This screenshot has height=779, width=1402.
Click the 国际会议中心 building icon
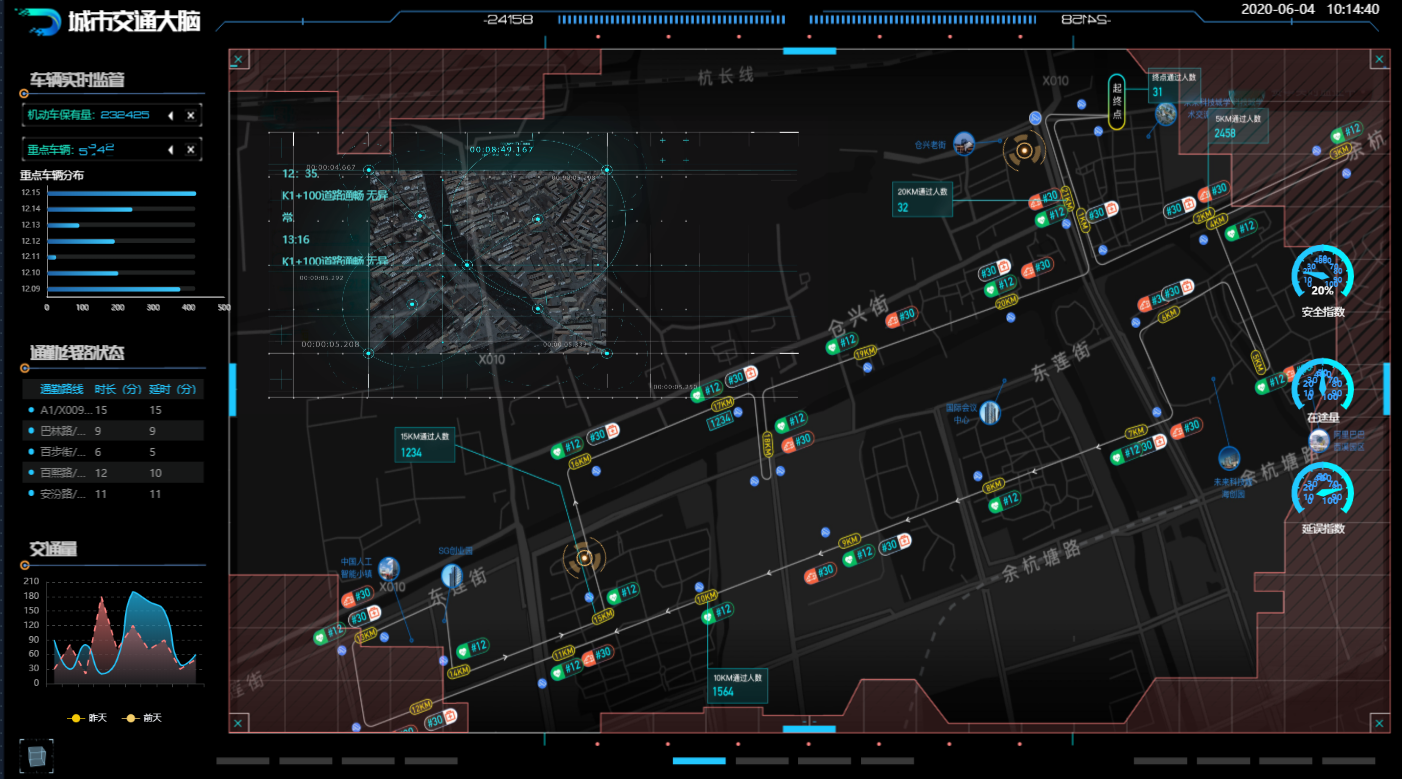tap(990, 412)
